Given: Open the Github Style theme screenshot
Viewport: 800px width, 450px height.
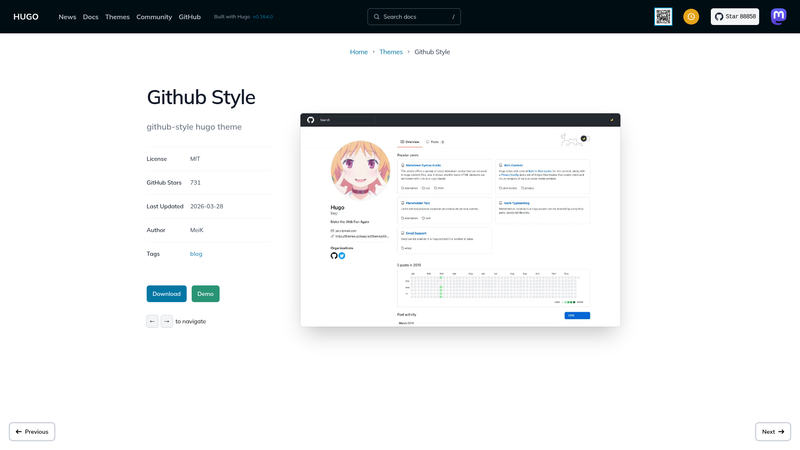Looking at the screenshot, I should click(460, 220).
